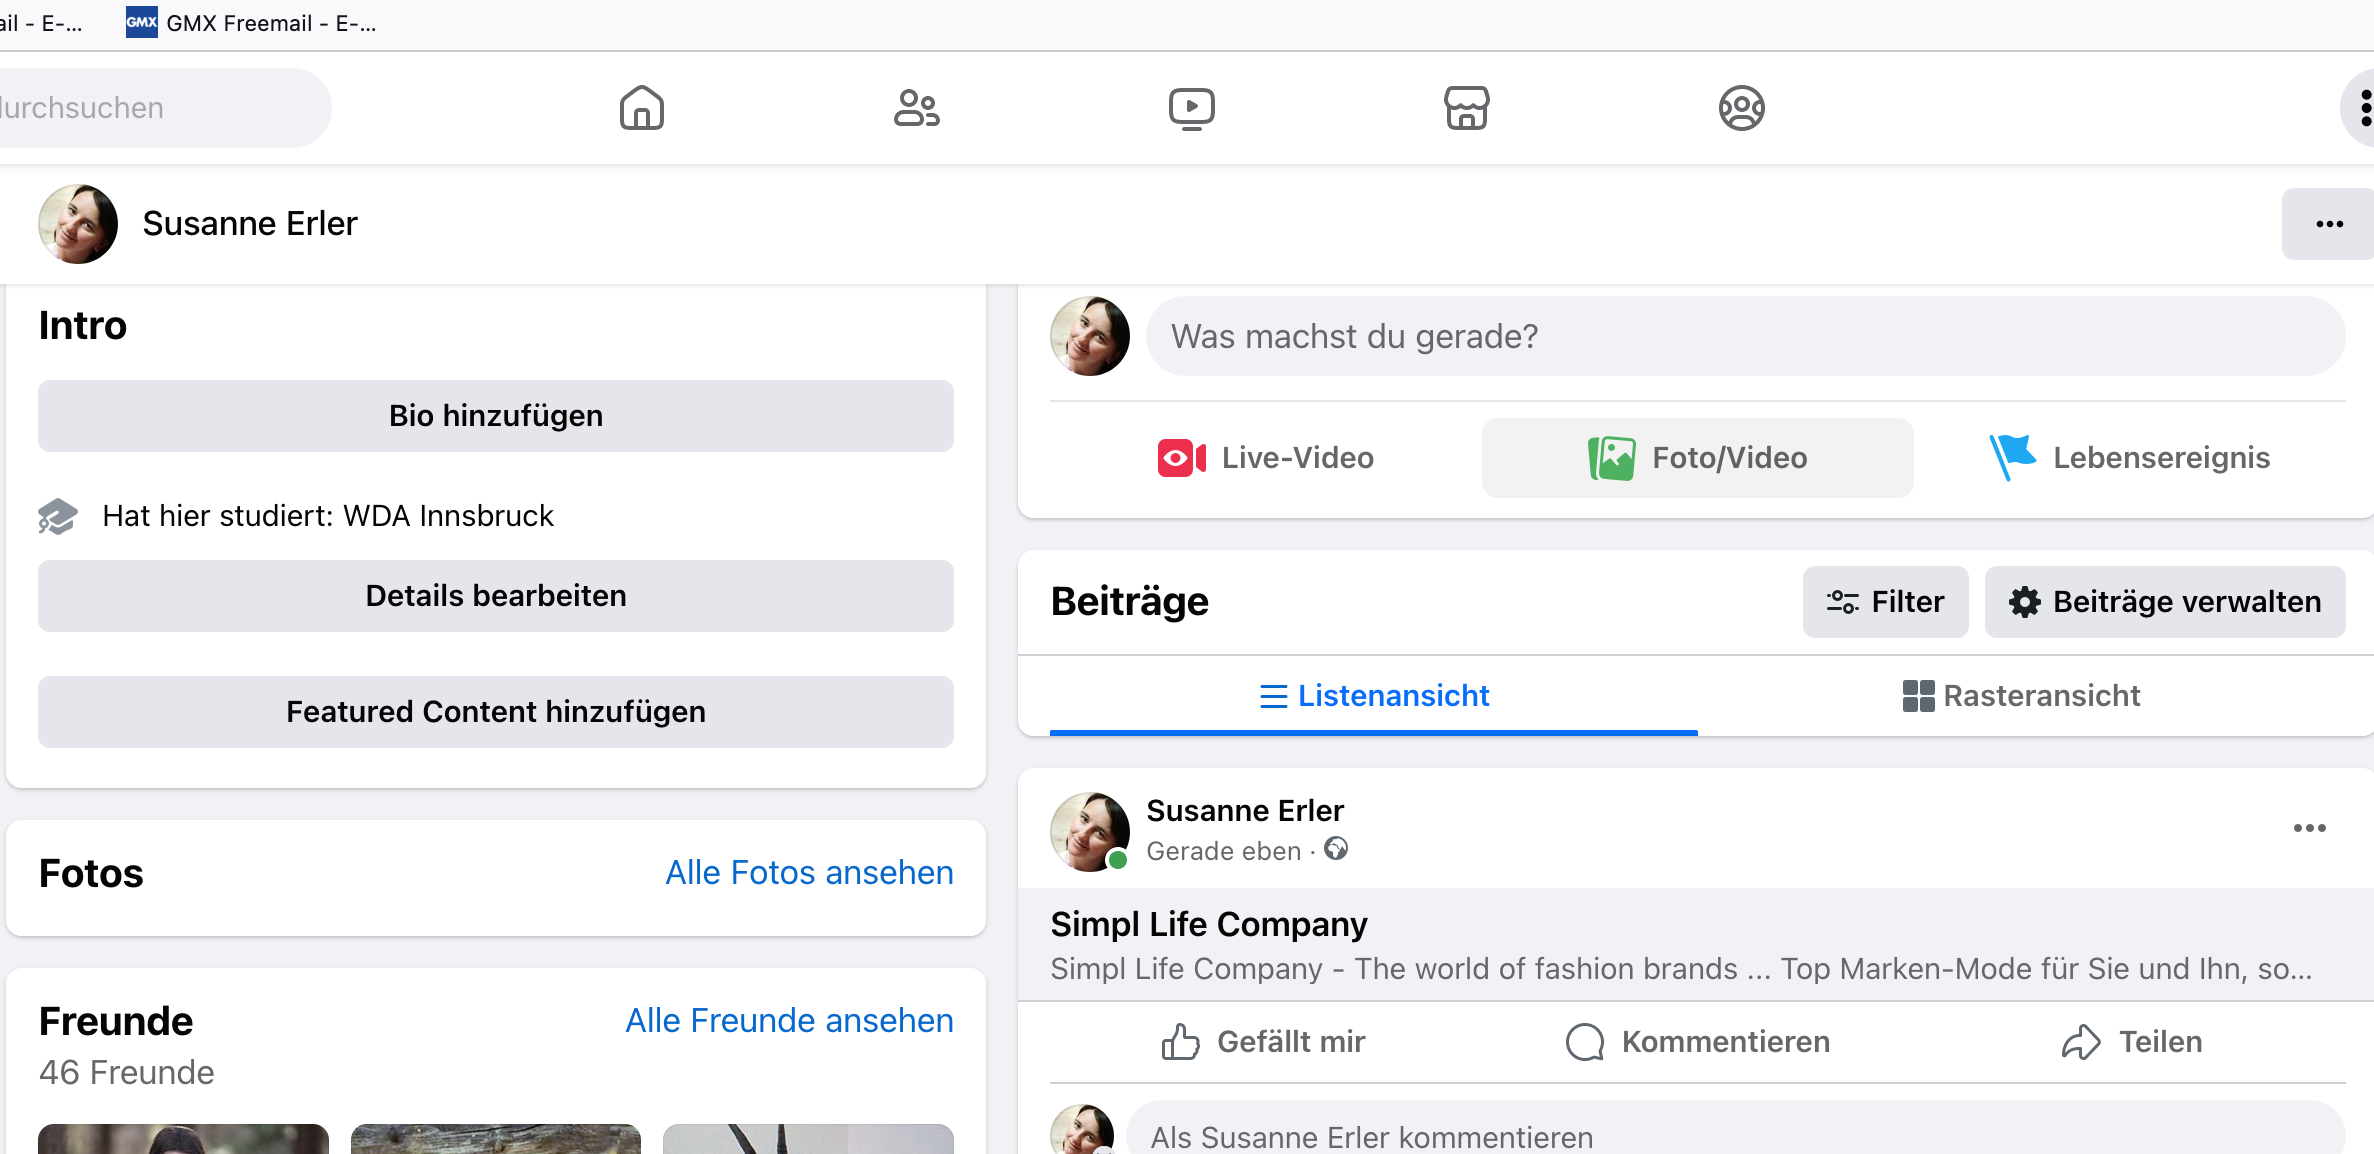Open the Groups icon in top navigation

pos(1741,108)
